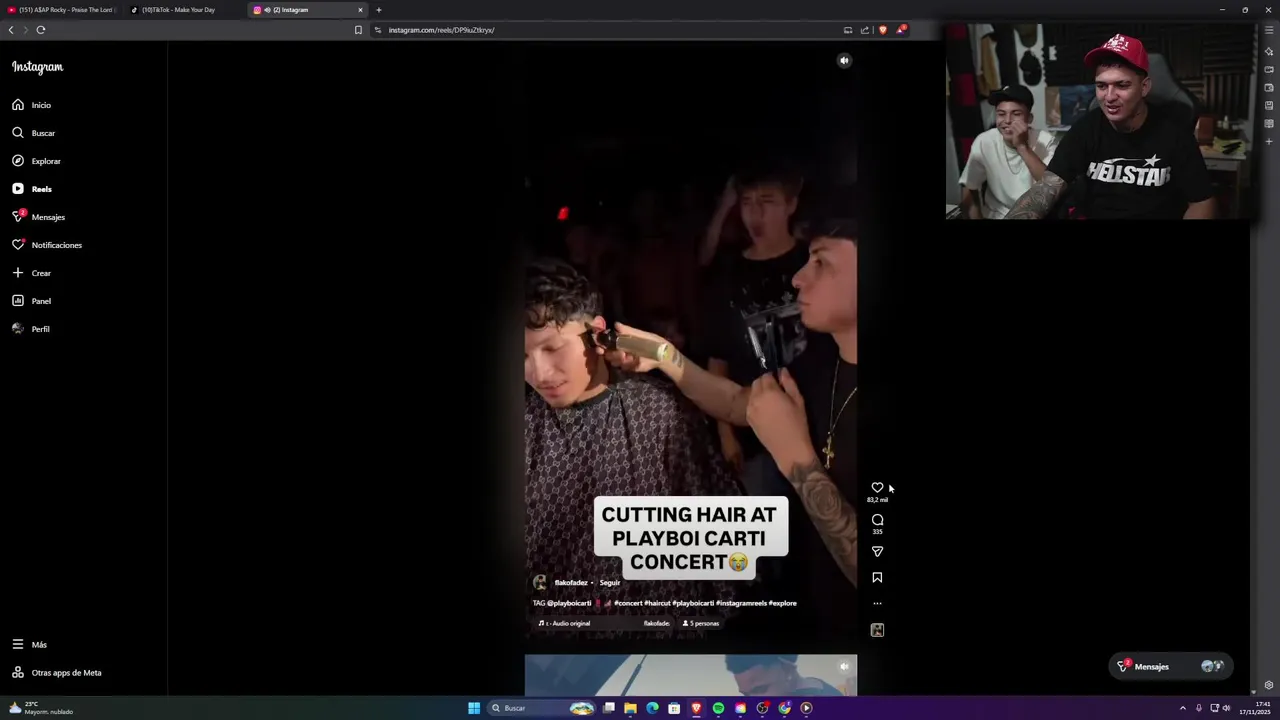Open flakofadez's profile avatar
1280x720 pixels.
pyautogui.click(x=540, y=583)
